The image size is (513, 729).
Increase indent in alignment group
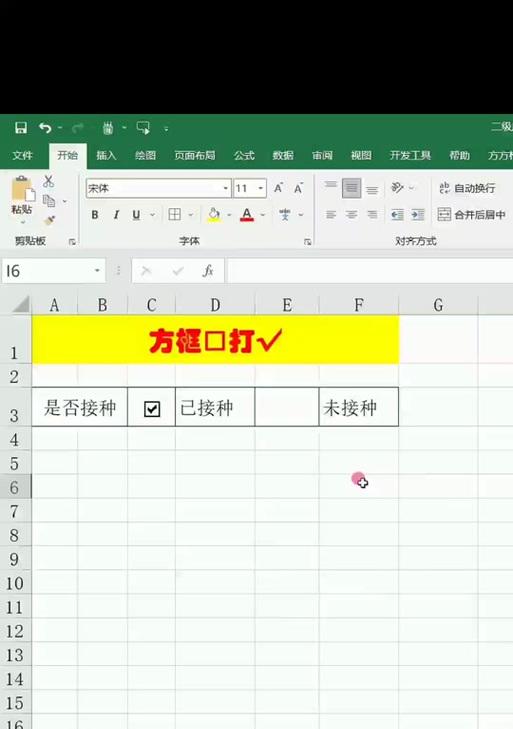point(418,215)
